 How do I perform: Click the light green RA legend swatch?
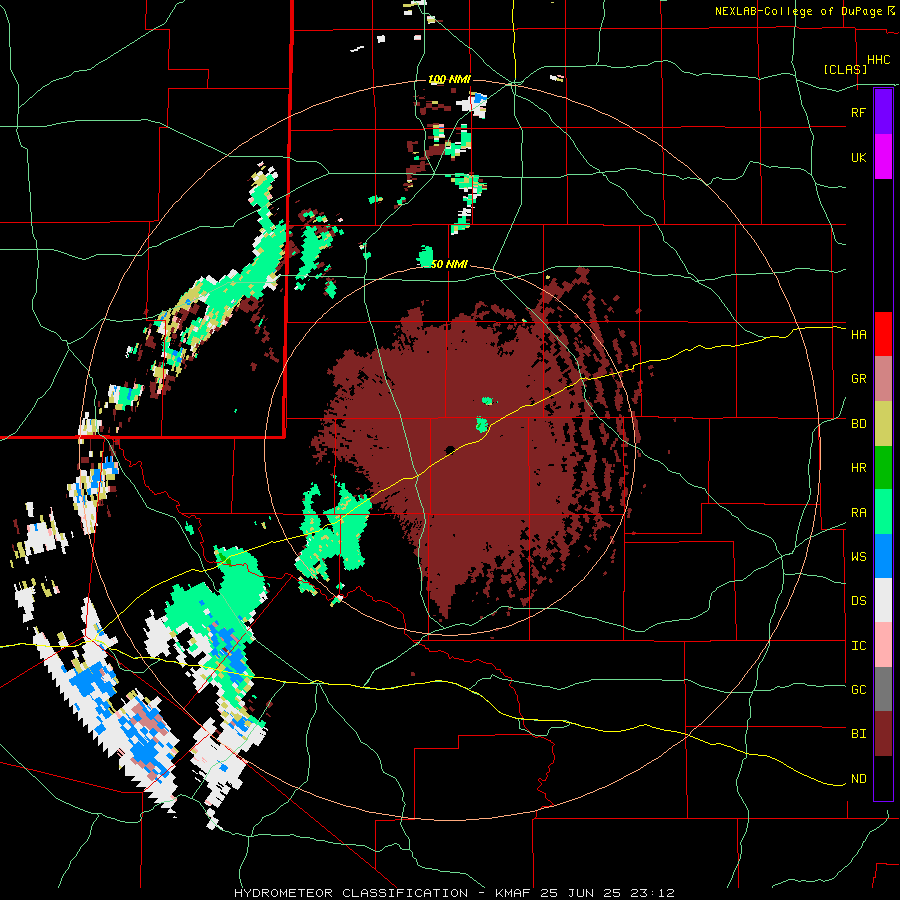tap(883, 512)
